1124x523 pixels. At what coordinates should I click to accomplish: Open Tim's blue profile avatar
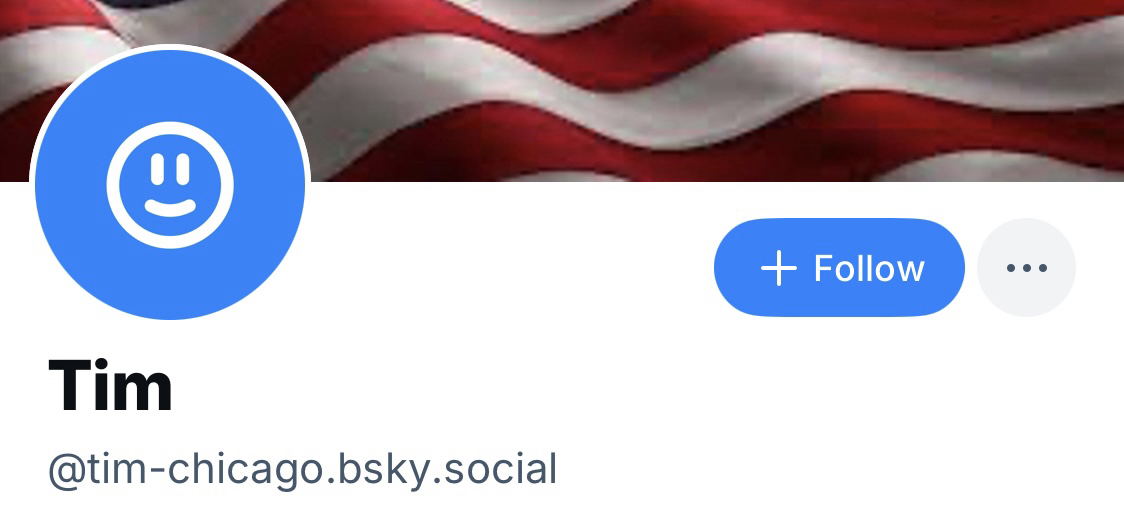tap(170, 185)
